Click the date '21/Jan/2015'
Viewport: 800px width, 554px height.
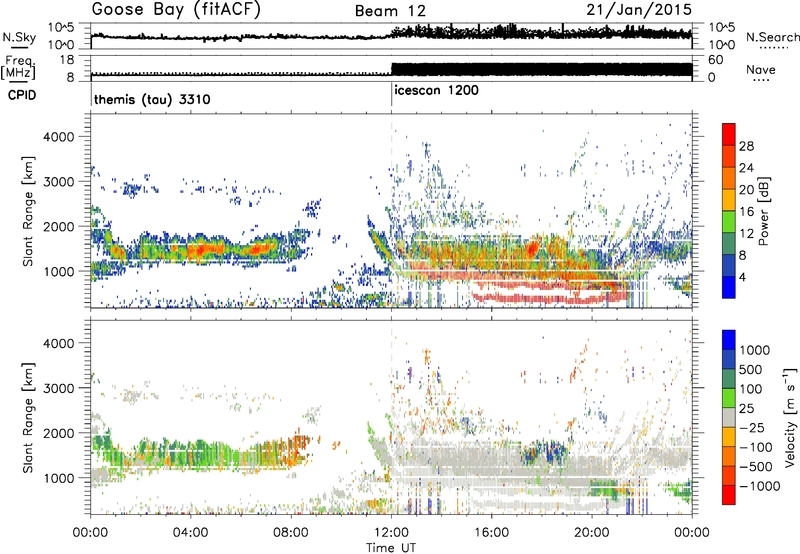click(x=639, y=10)
